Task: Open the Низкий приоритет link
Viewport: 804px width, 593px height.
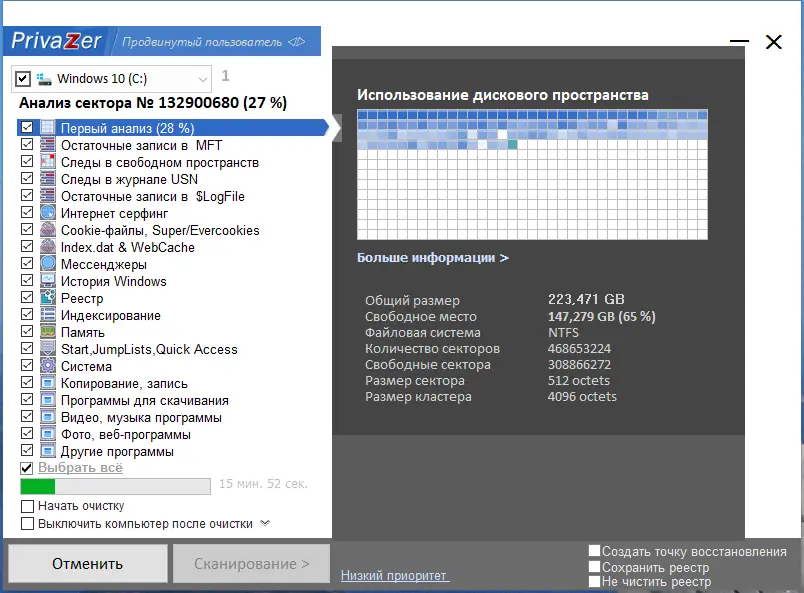Action: point(395,575)
